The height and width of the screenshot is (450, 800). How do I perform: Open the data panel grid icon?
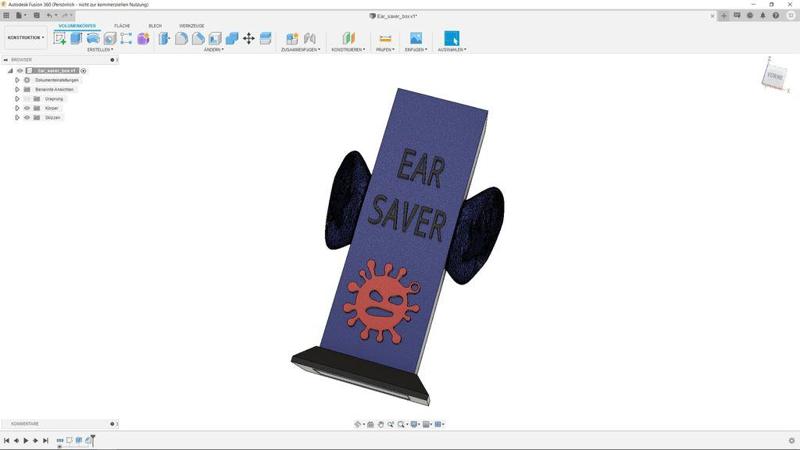click(7, 15)
